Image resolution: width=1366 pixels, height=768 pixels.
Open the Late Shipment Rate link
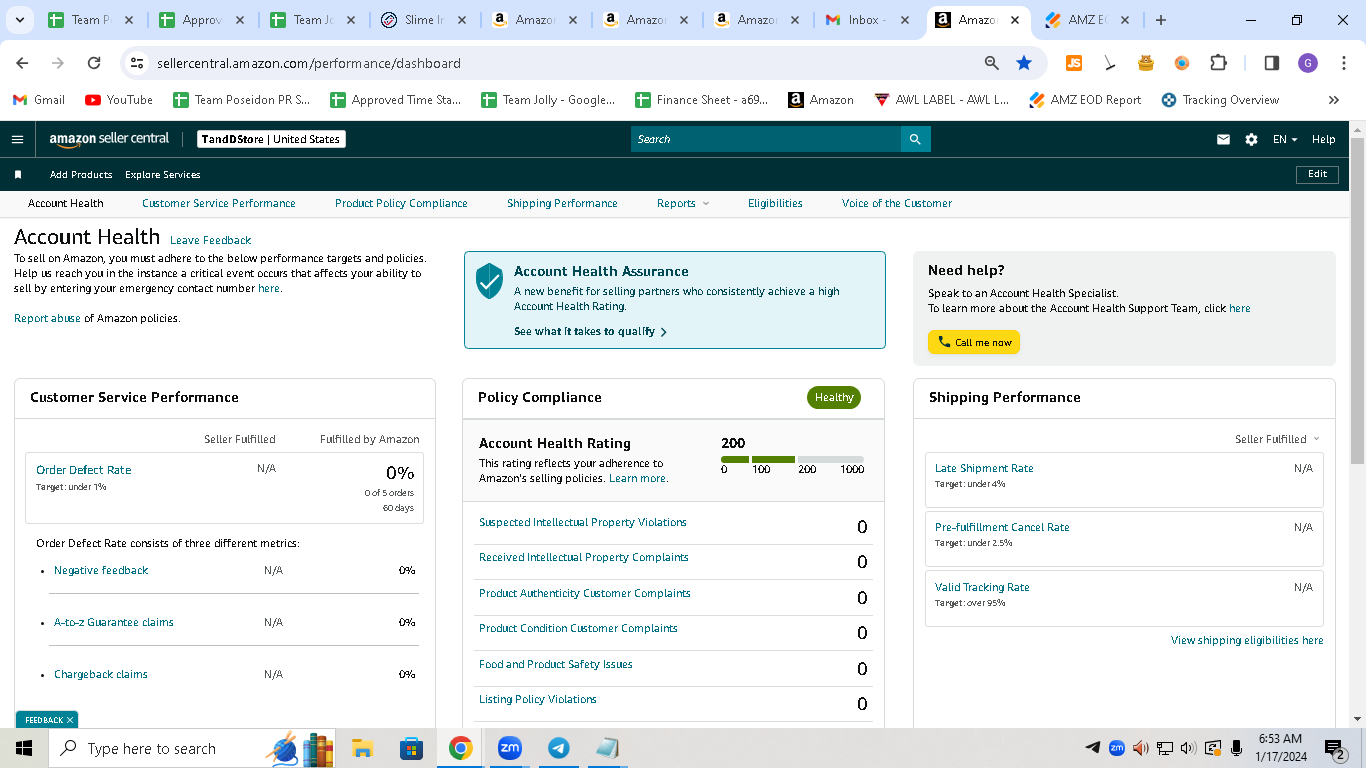(x=984, y=468)
